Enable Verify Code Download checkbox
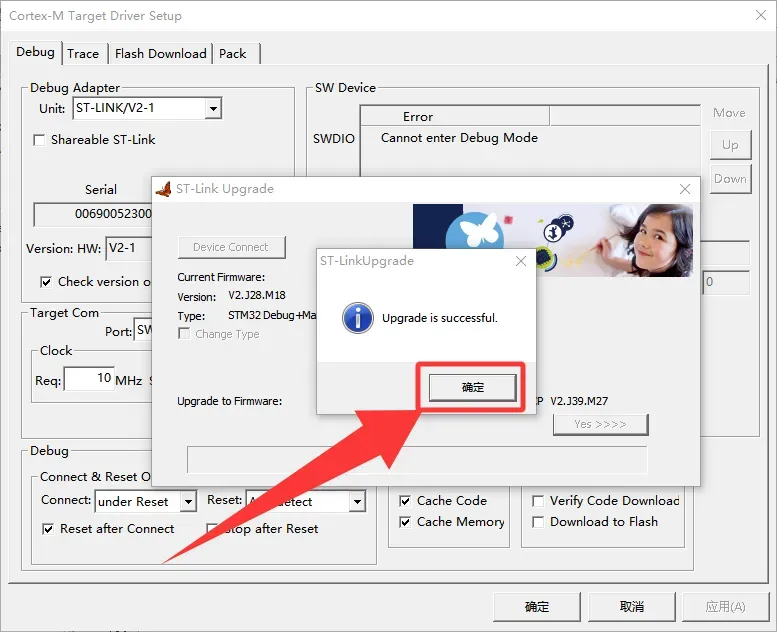The height and width of the screenshot is (632, 777). 539,501
